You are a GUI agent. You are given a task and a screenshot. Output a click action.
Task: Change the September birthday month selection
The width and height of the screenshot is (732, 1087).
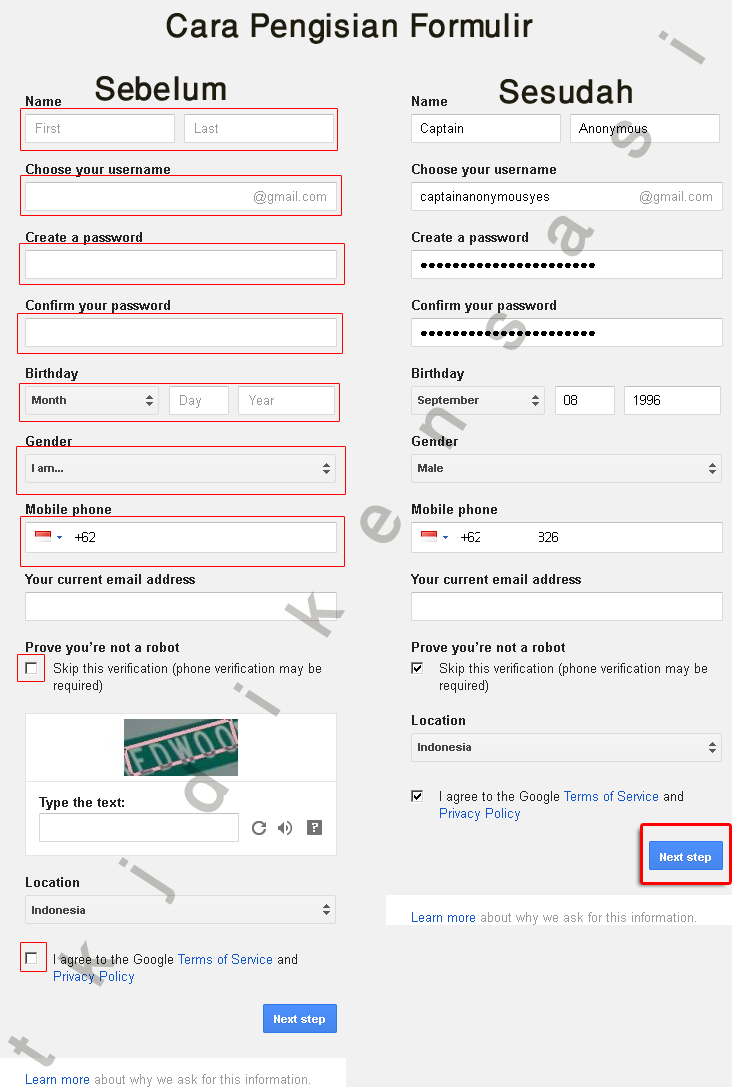click(x=477, y=400)
